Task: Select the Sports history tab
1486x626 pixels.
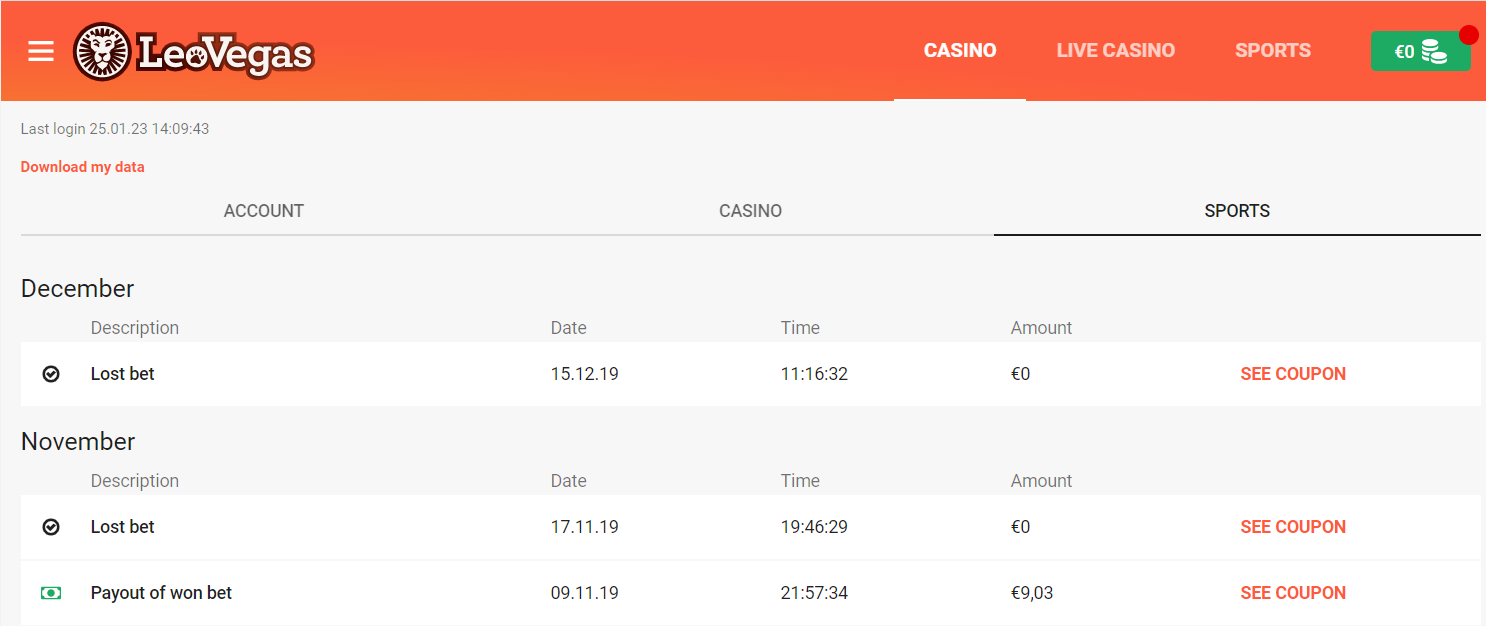Action: click(x=1237, y=211)
